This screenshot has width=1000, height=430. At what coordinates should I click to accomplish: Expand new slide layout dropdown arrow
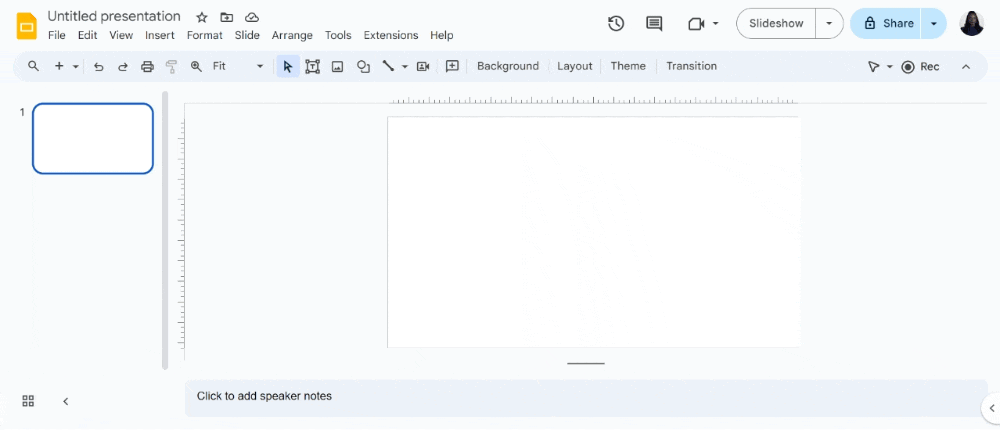(75, 66)
